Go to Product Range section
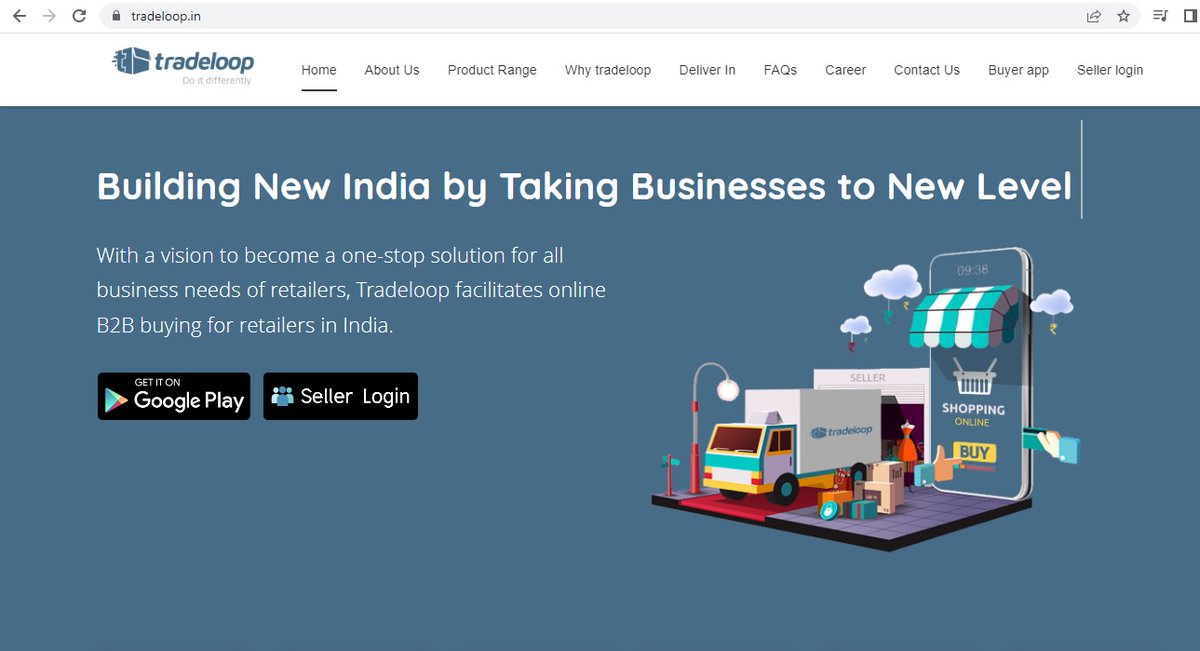1200x651 pixels. pos(492,70)
